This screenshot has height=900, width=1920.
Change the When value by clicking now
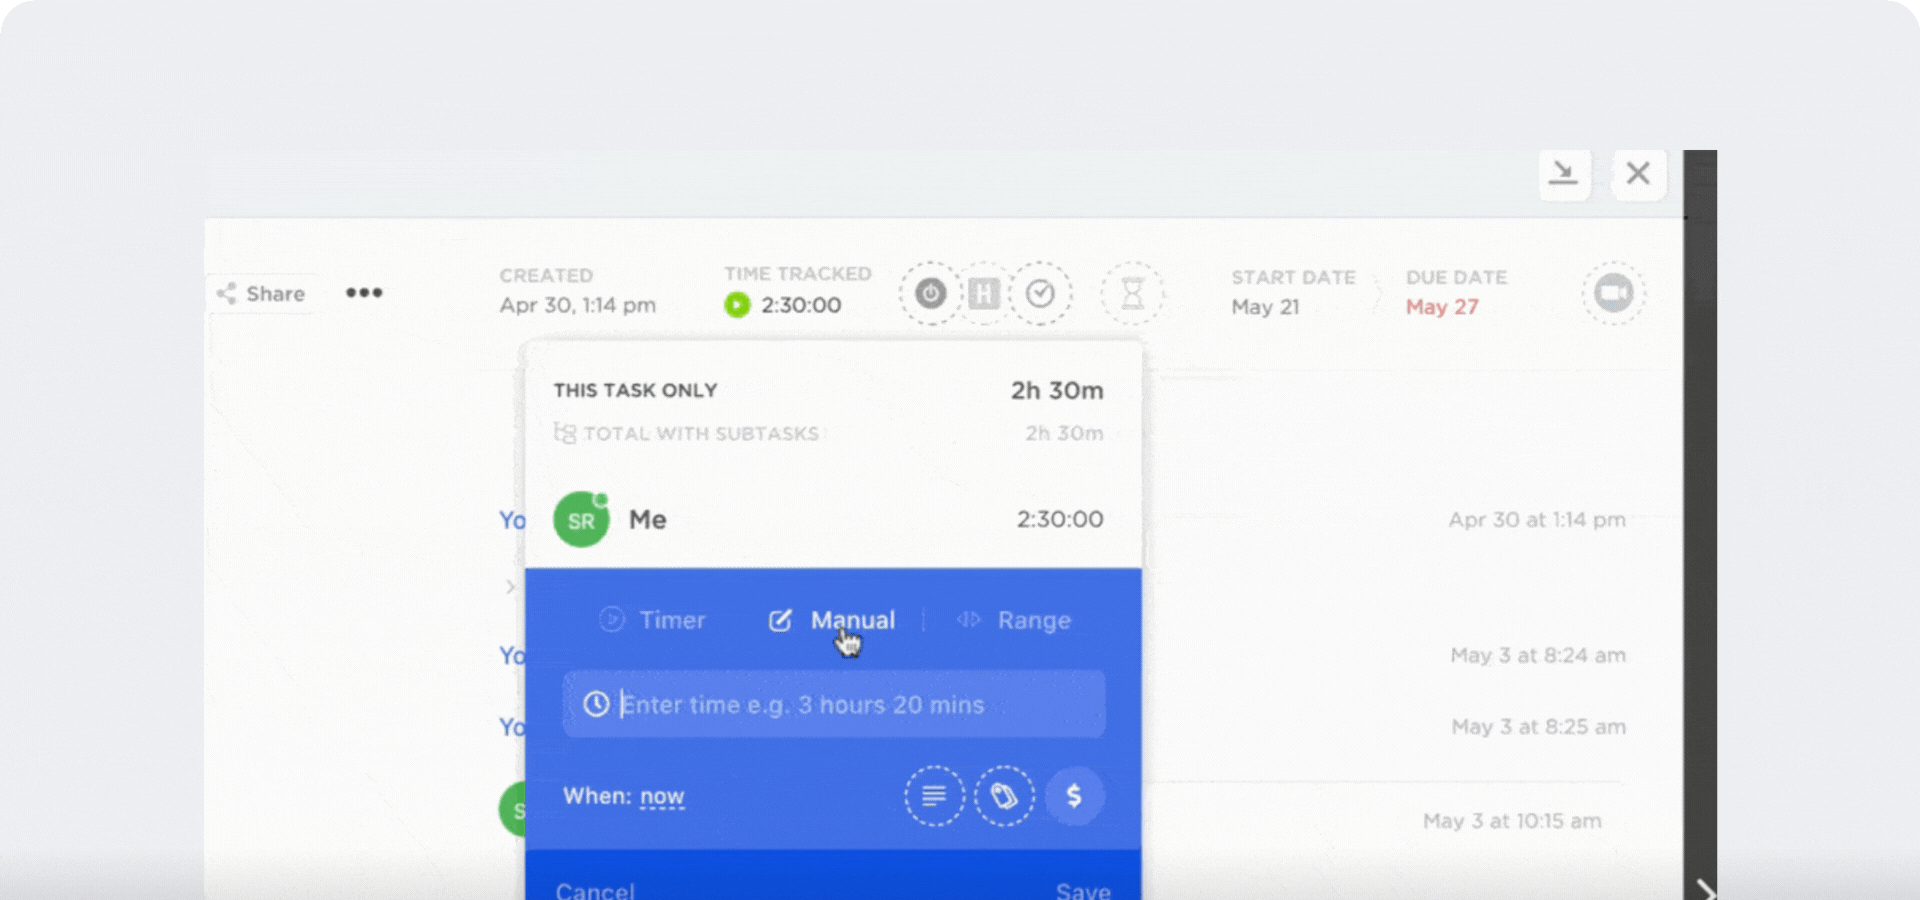[662, 796]
